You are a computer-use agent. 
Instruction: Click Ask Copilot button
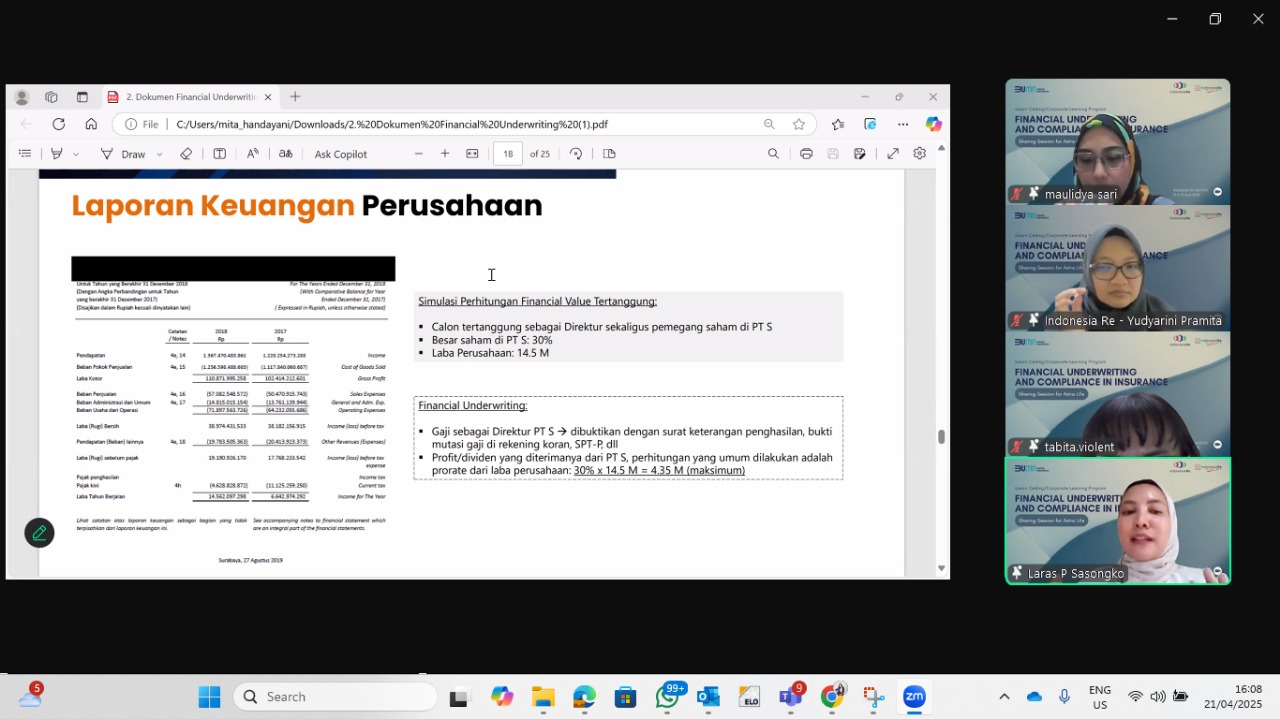click(341, 154)
